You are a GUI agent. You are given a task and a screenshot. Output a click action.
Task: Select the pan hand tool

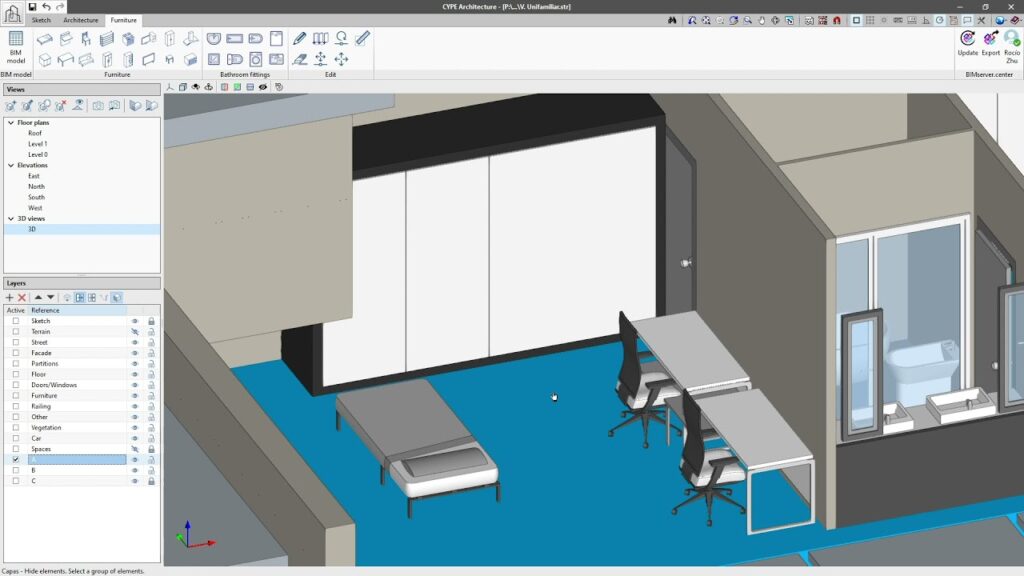[x=761, y=20]
